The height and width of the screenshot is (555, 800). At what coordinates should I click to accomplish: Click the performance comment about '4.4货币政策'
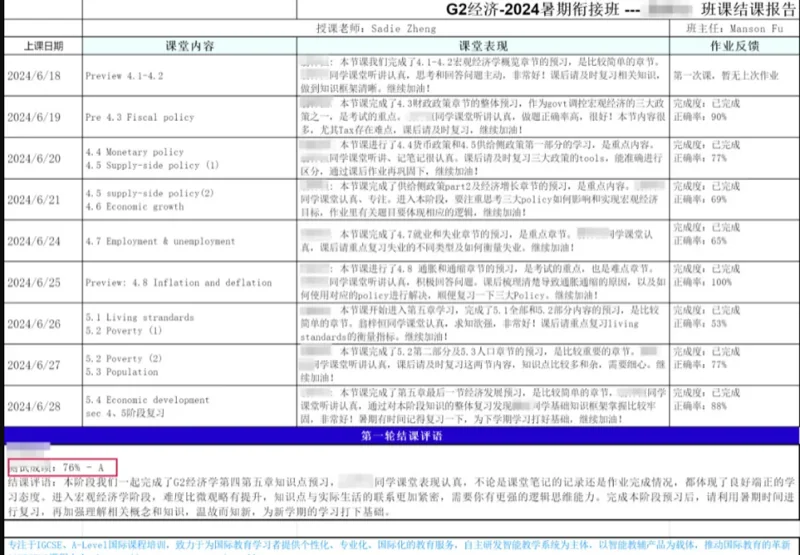(x=483, y=158)
